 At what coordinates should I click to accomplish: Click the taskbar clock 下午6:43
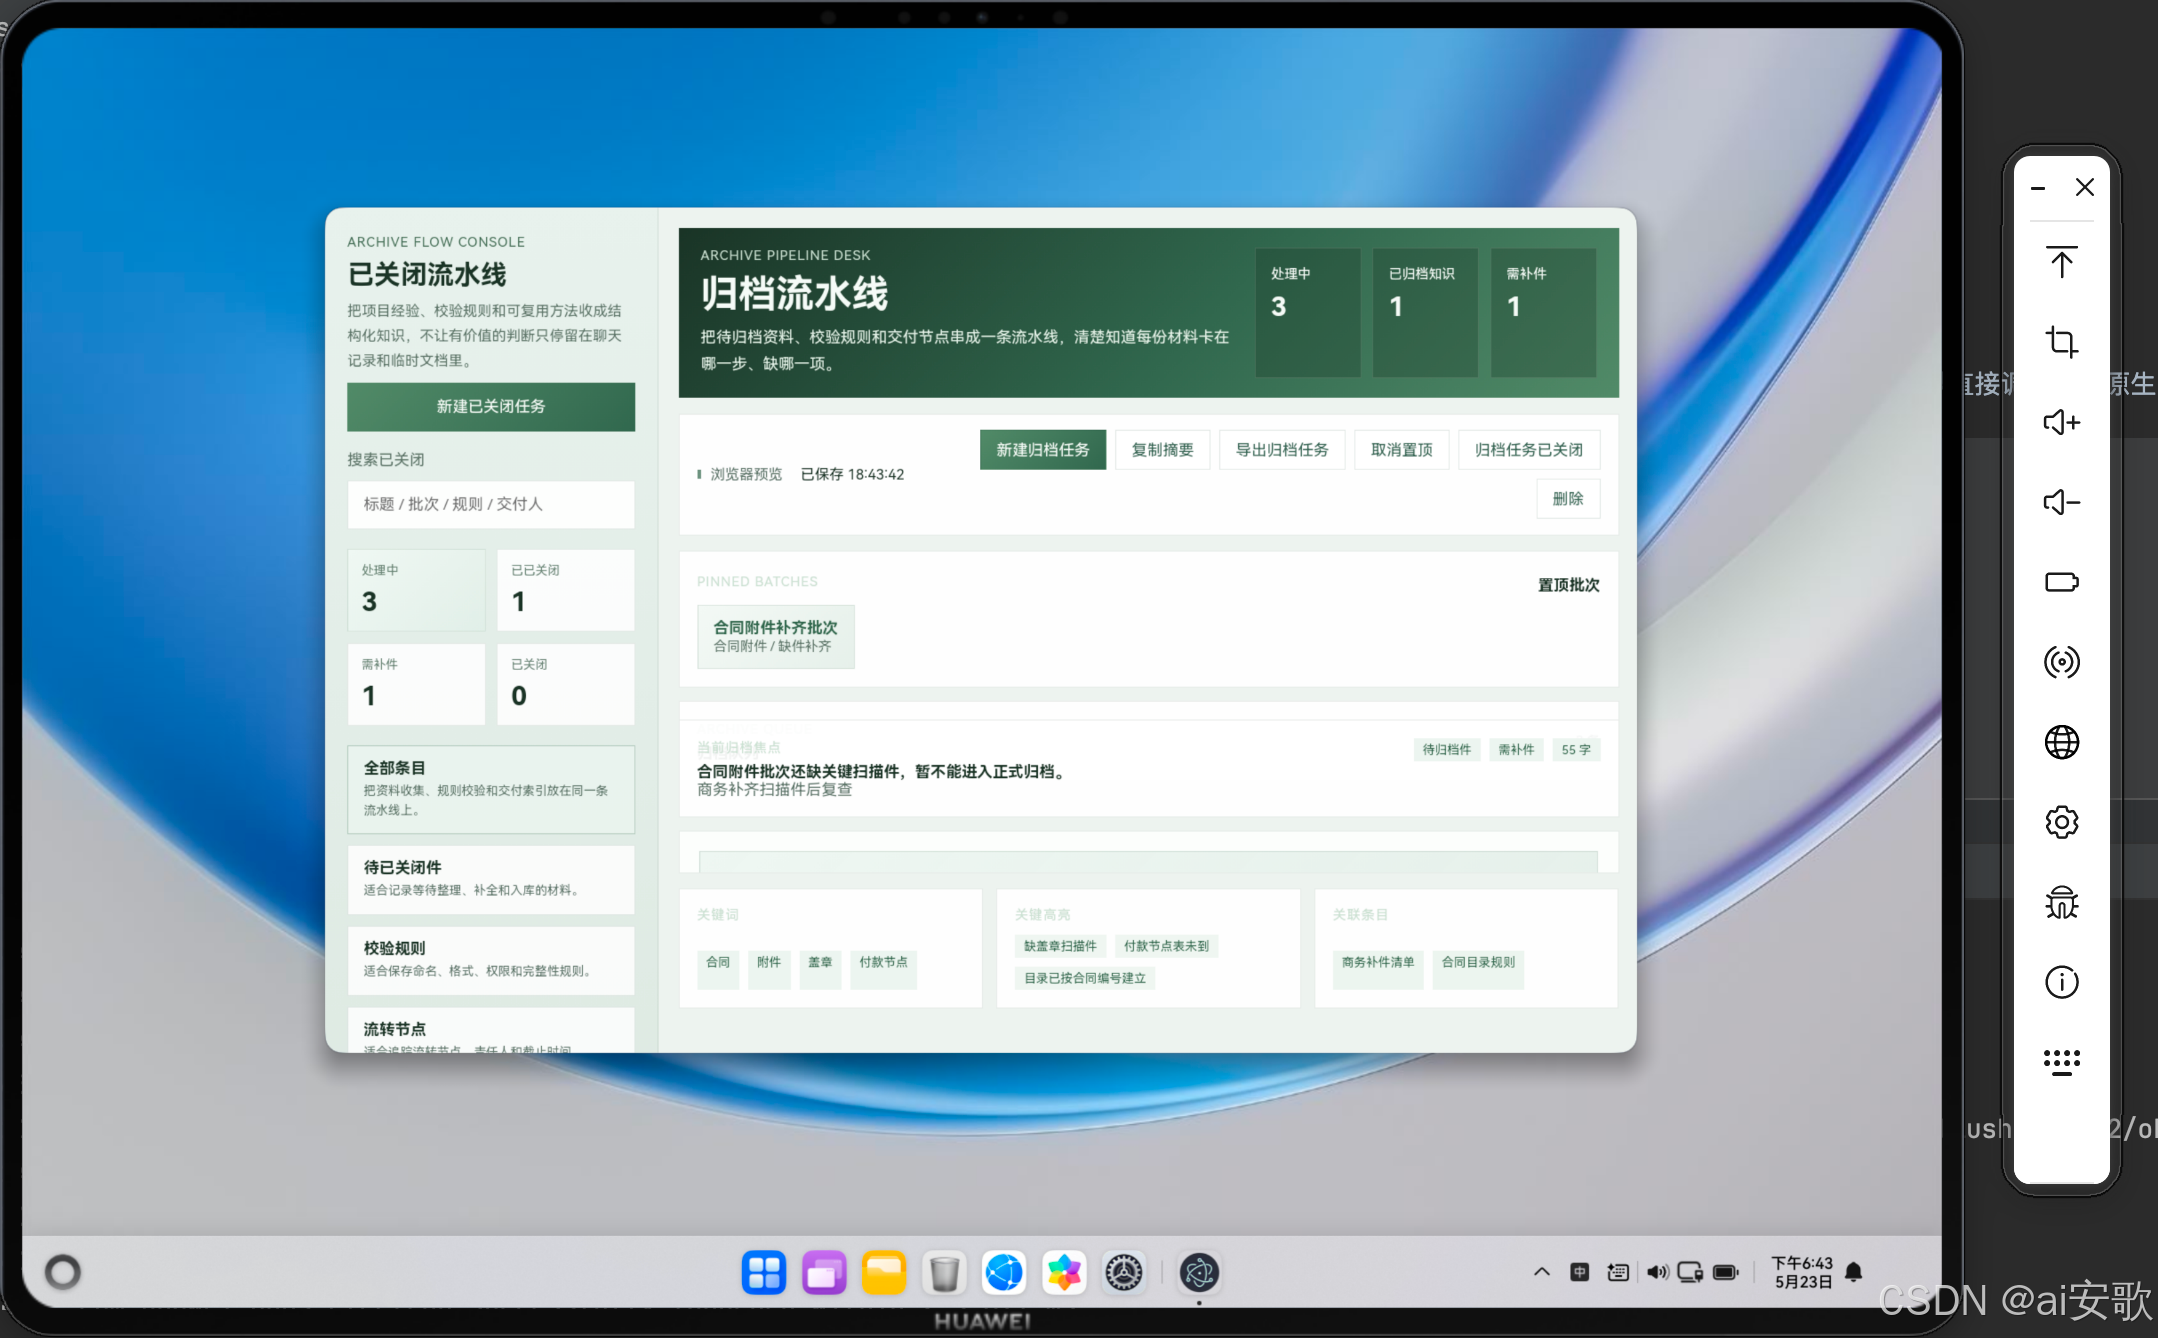click(x=1801, y=1263)
